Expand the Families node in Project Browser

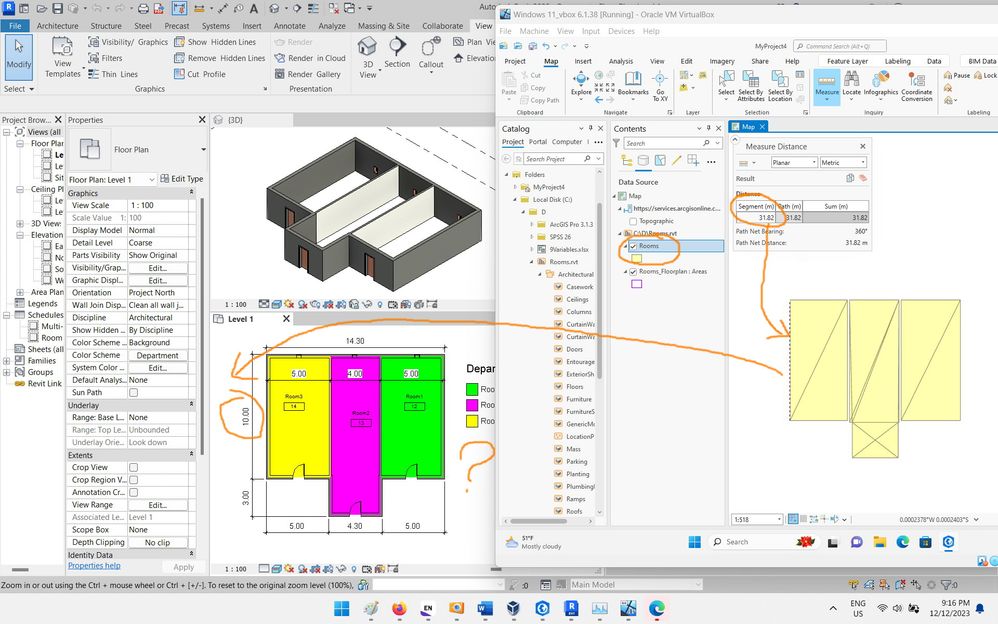click(x=7, y=361)
